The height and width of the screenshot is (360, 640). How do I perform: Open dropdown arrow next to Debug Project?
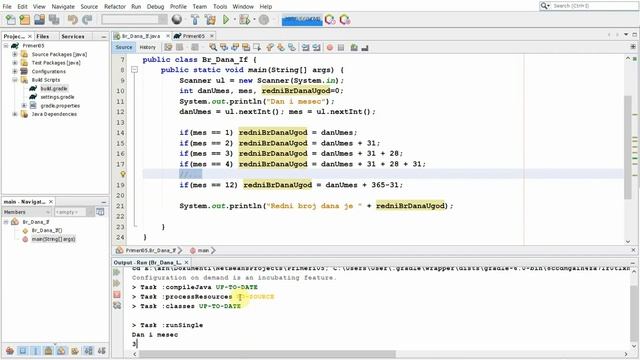[x=254, y=20]
